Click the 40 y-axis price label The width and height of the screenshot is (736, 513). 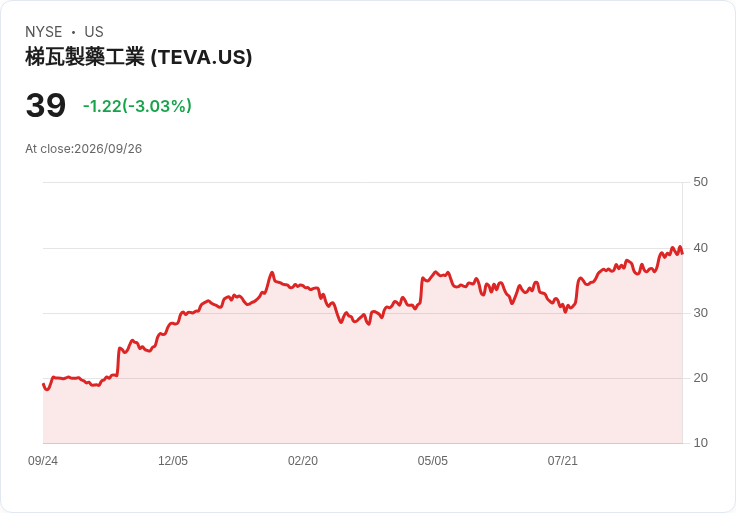pyautogui.click(x=700, y=248)
